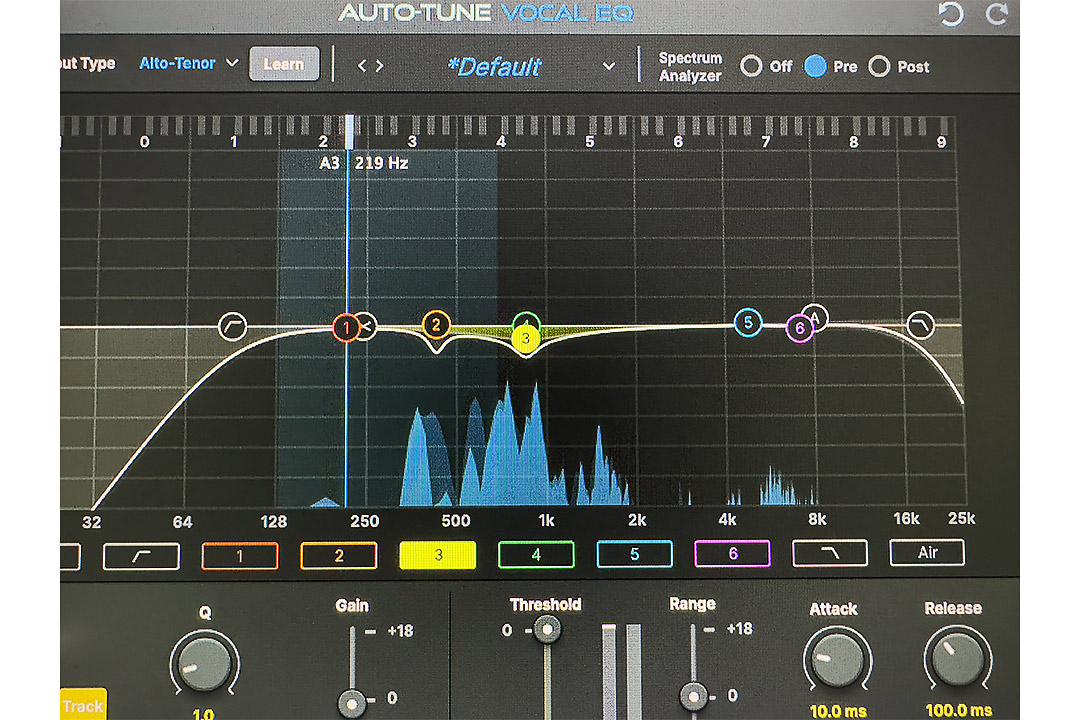
Task: Set Spectrum Analyzer to Post
Action: [879, 66]
